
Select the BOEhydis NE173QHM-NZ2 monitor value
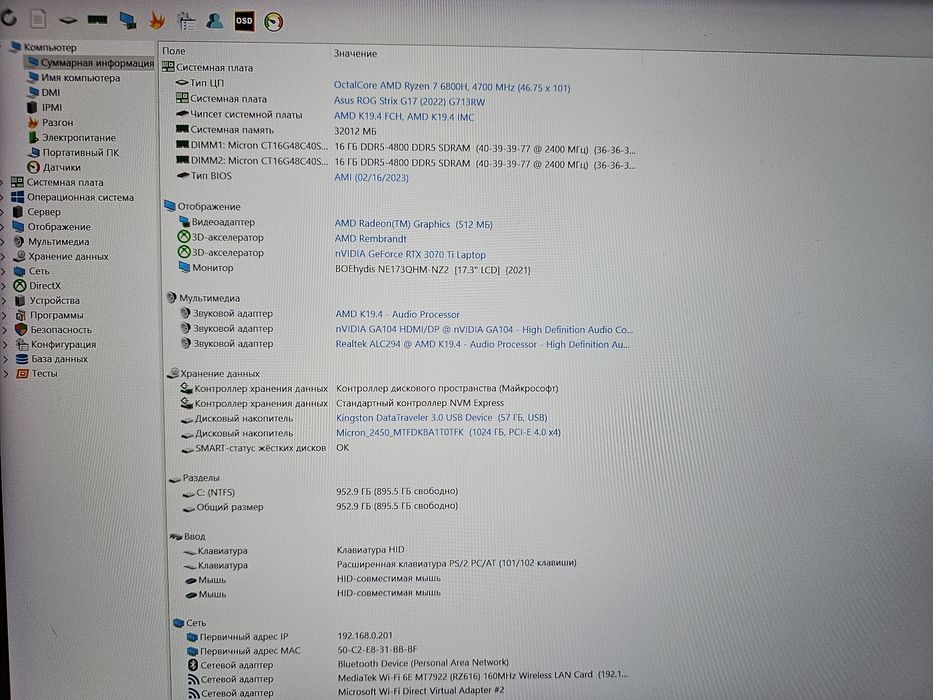[x=433, y=269]
